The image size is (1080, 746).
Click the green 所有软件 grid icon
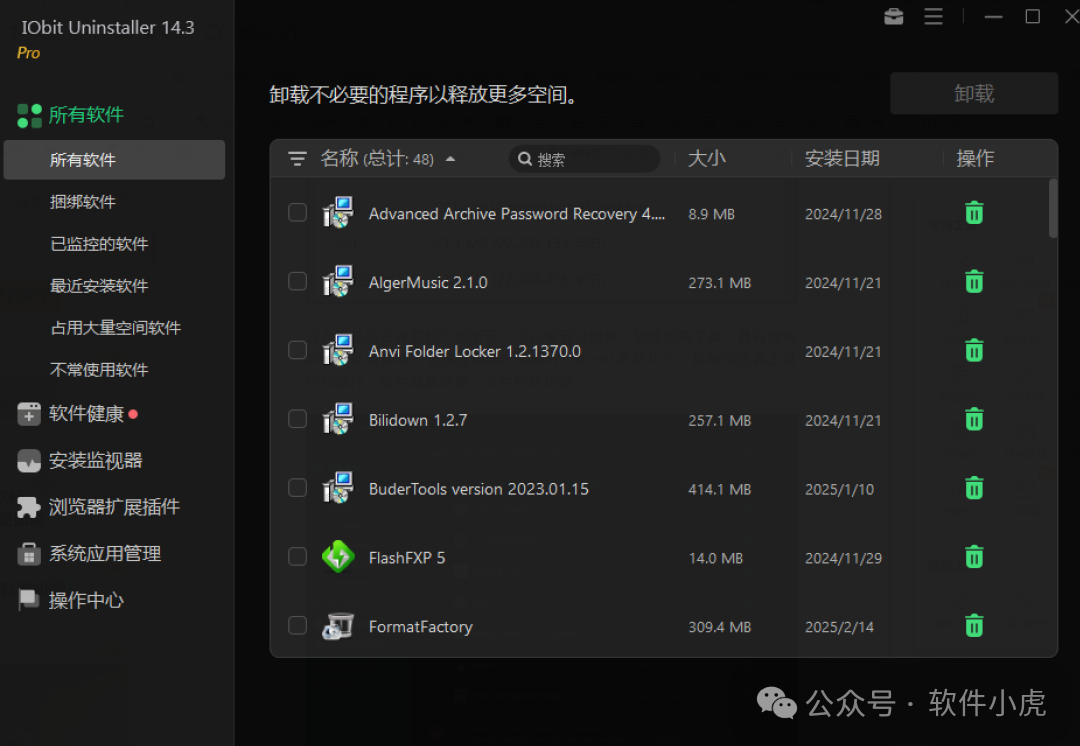pos(30,116)
